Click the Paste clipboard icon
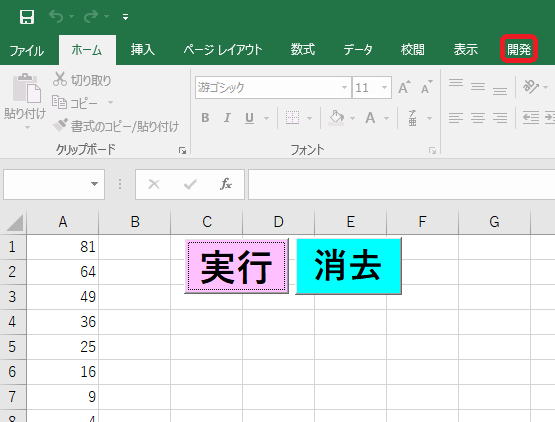 point(26,88)
